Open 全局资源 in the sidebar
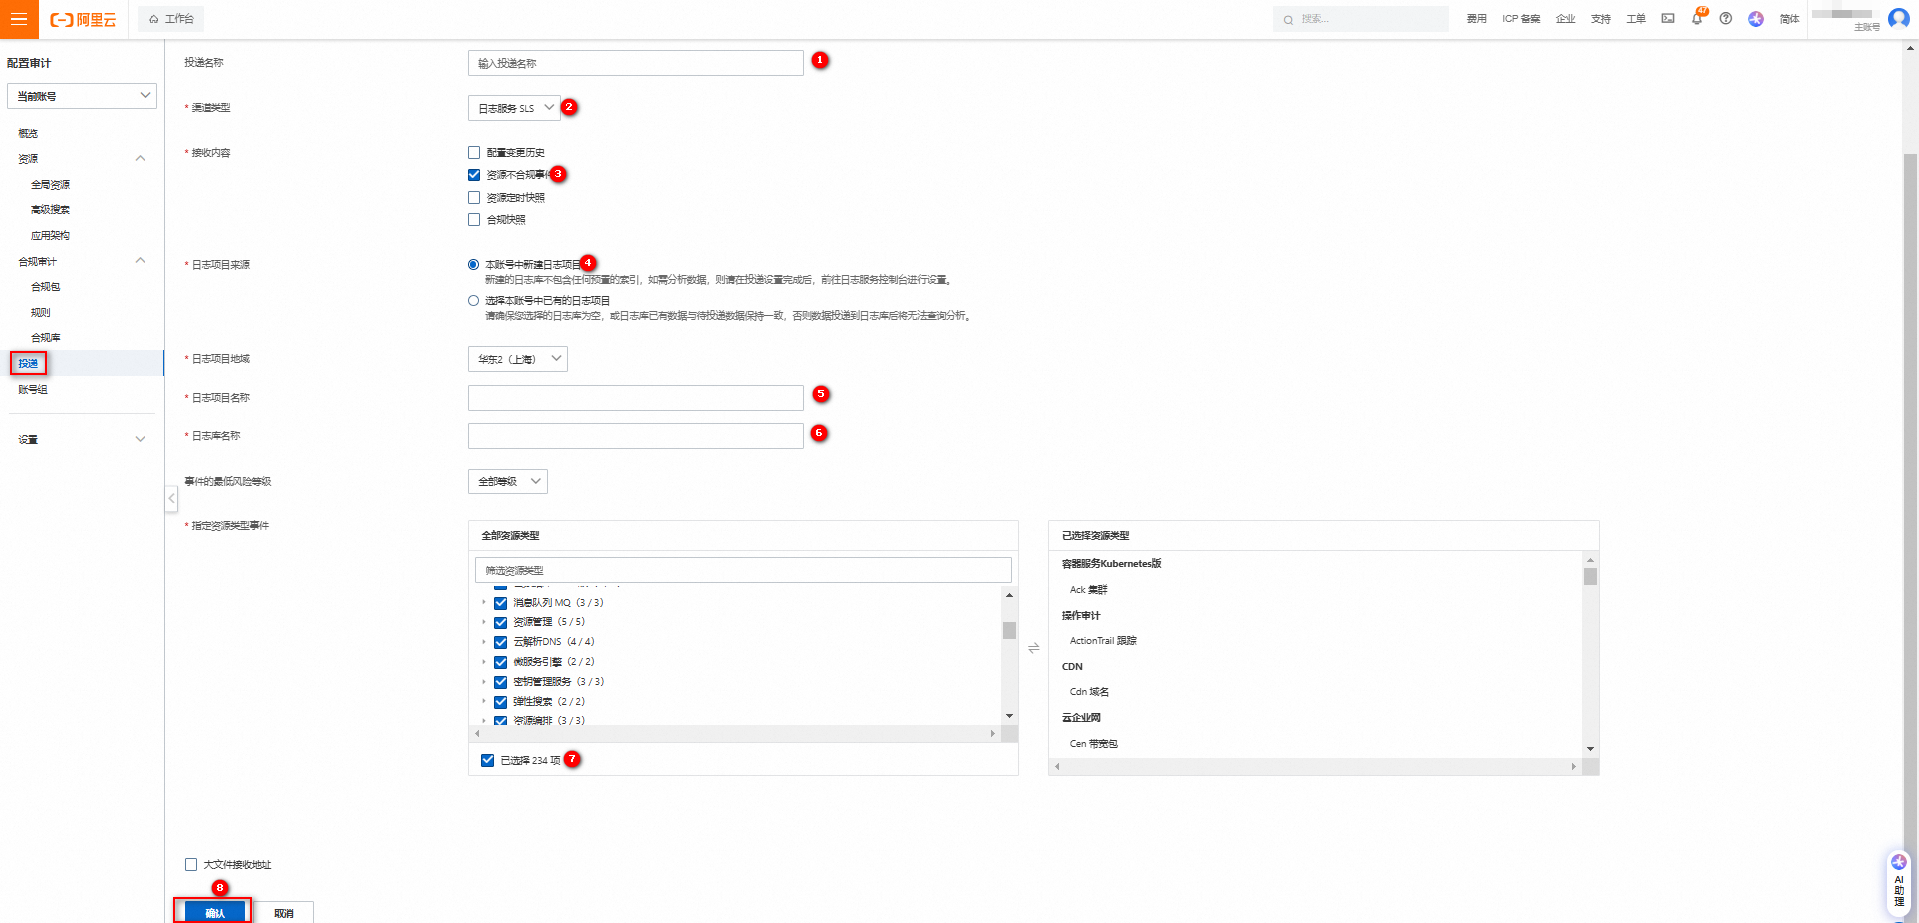Viewport: 1919px width, 923px height. [x=50, y=184]
